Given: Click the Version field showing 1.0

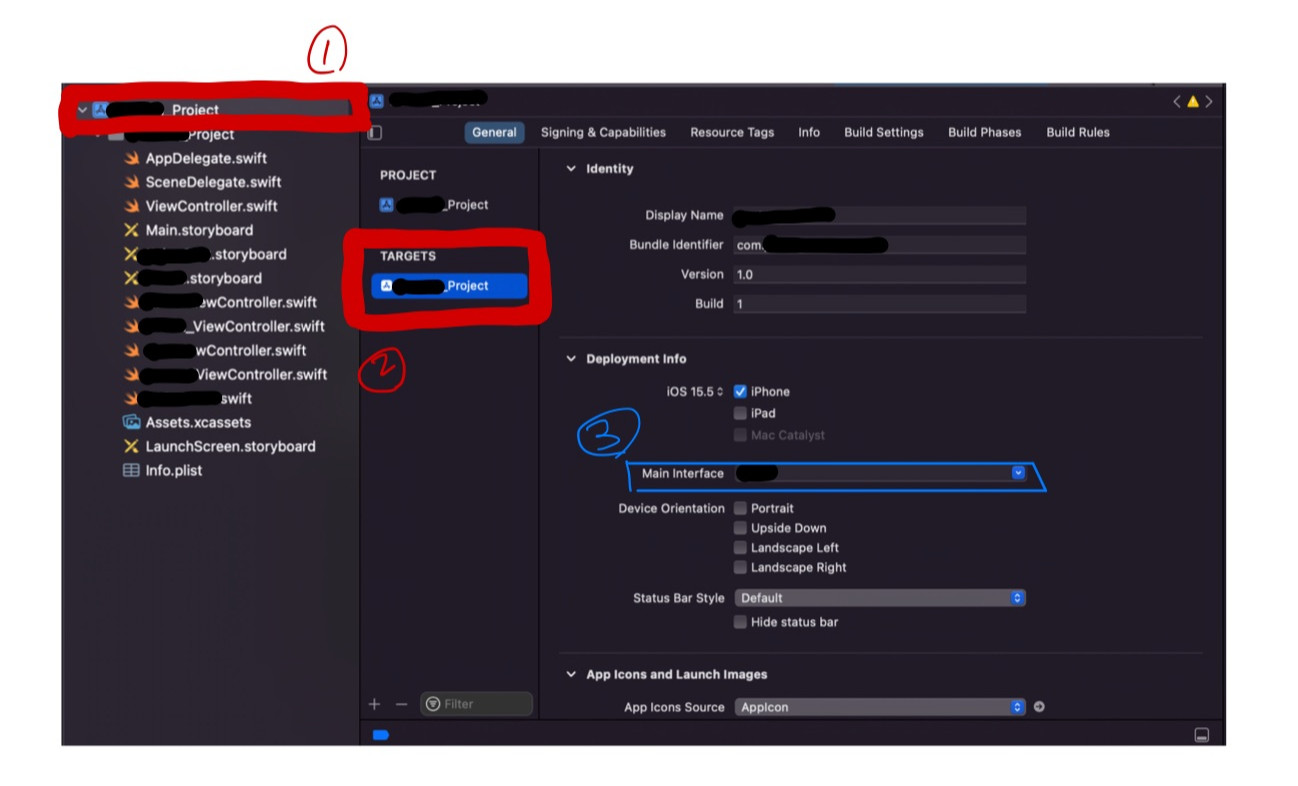Looking at the screenshot, I should click(880, 274).
